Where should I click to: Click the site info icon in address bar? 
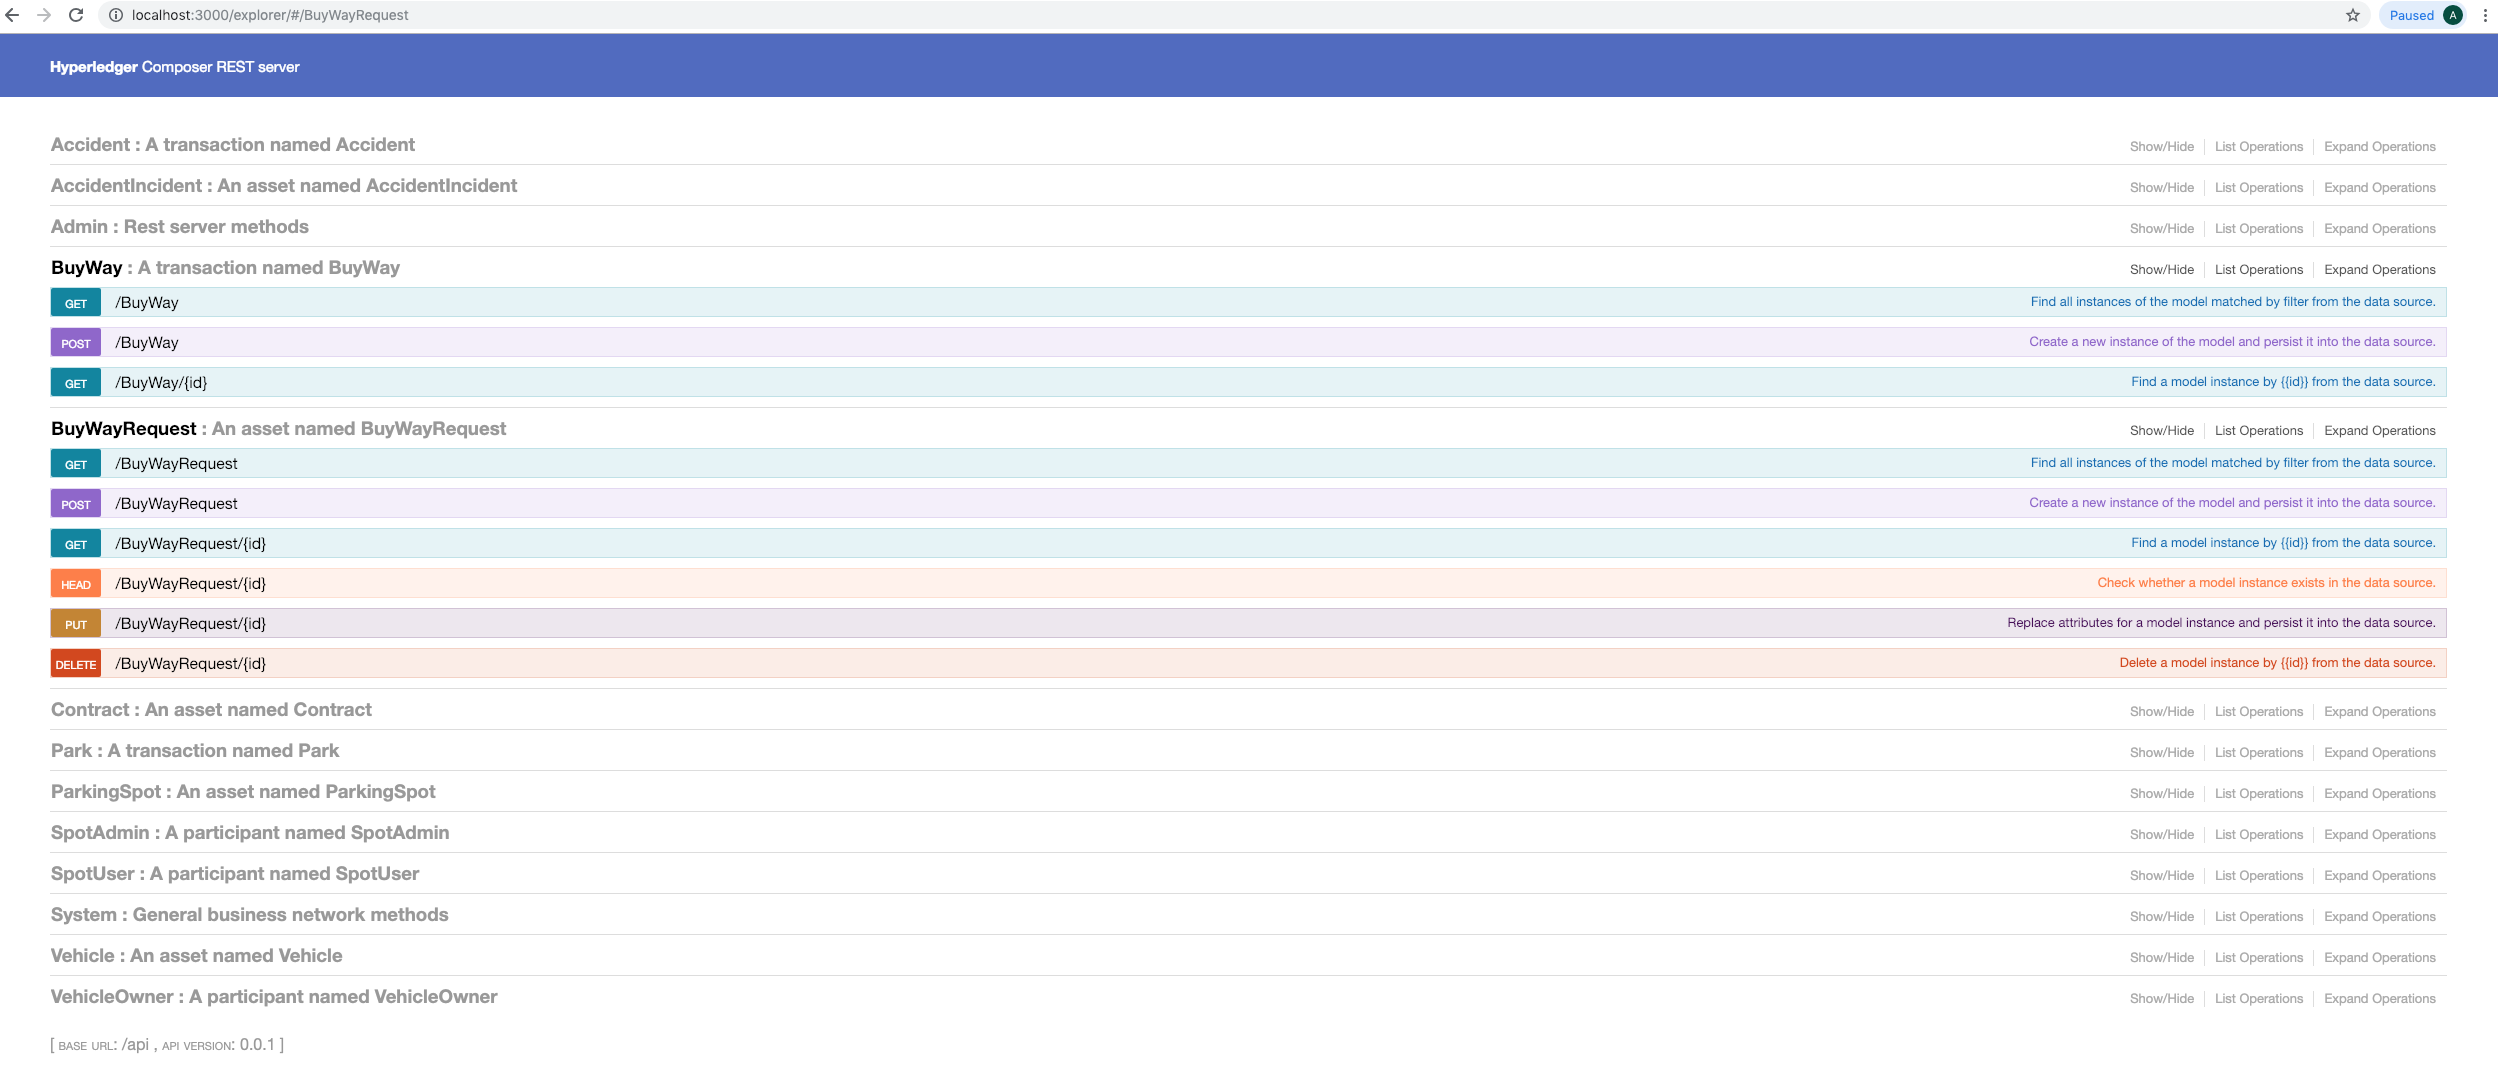[x=116, y=15]
